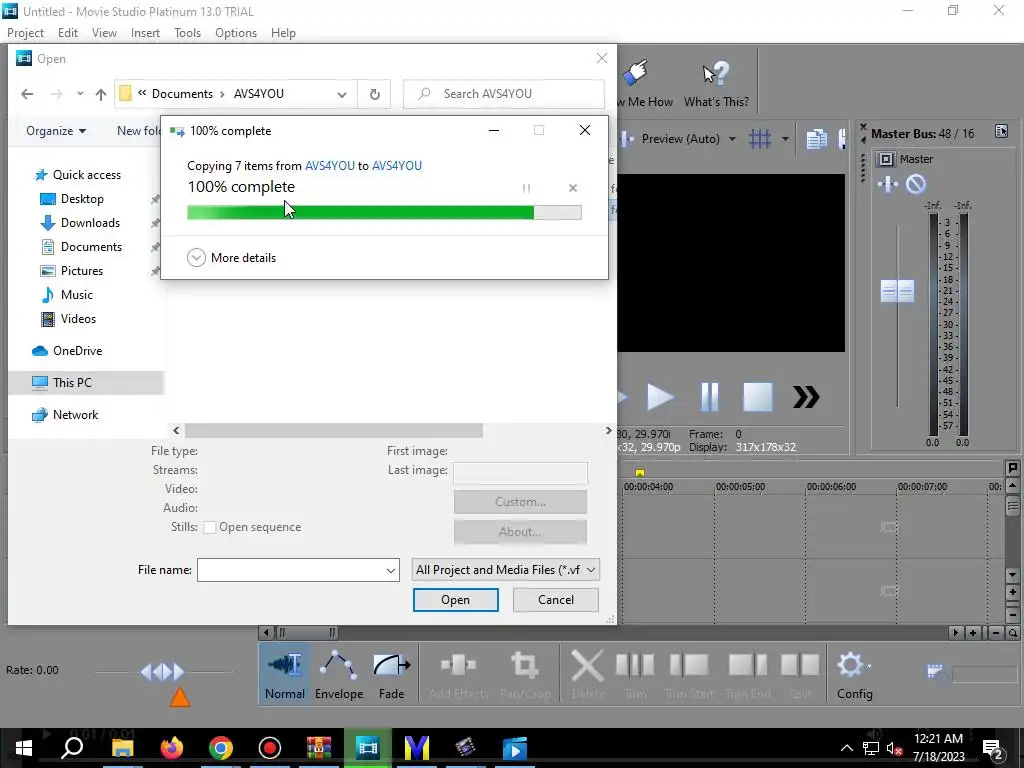1024x768 pixels.
Task: Pause the video preview
Action: 709,397
